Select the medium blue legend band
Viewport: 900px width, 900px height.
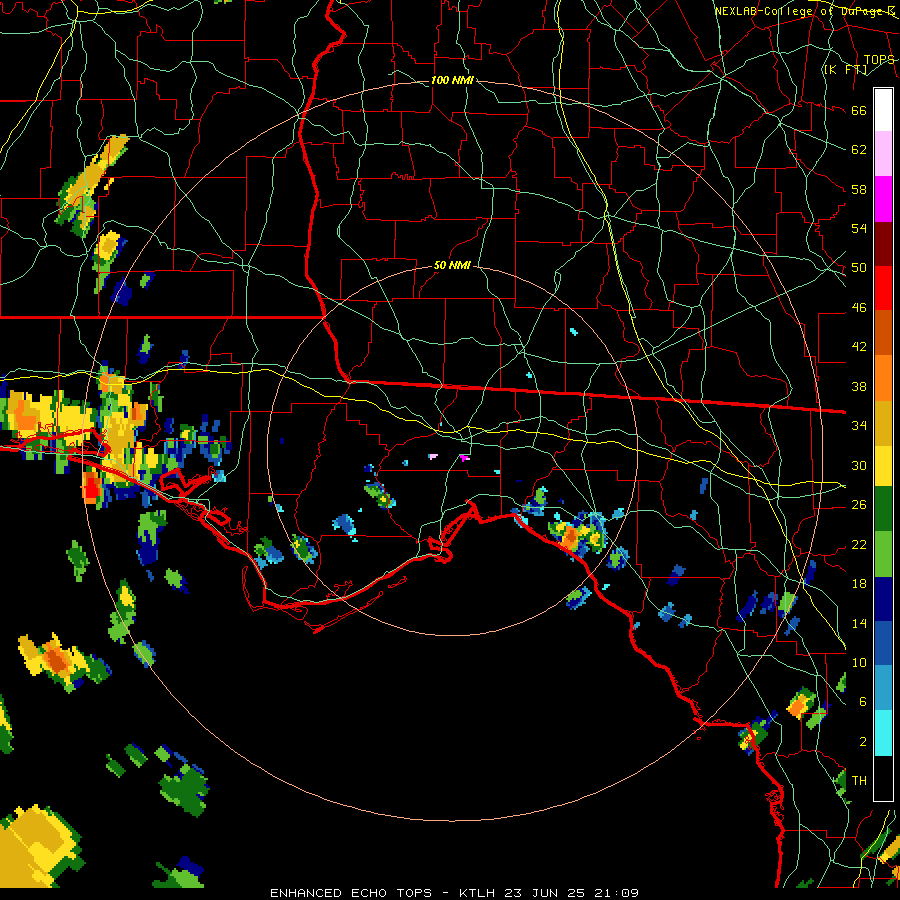pos(883,643)
